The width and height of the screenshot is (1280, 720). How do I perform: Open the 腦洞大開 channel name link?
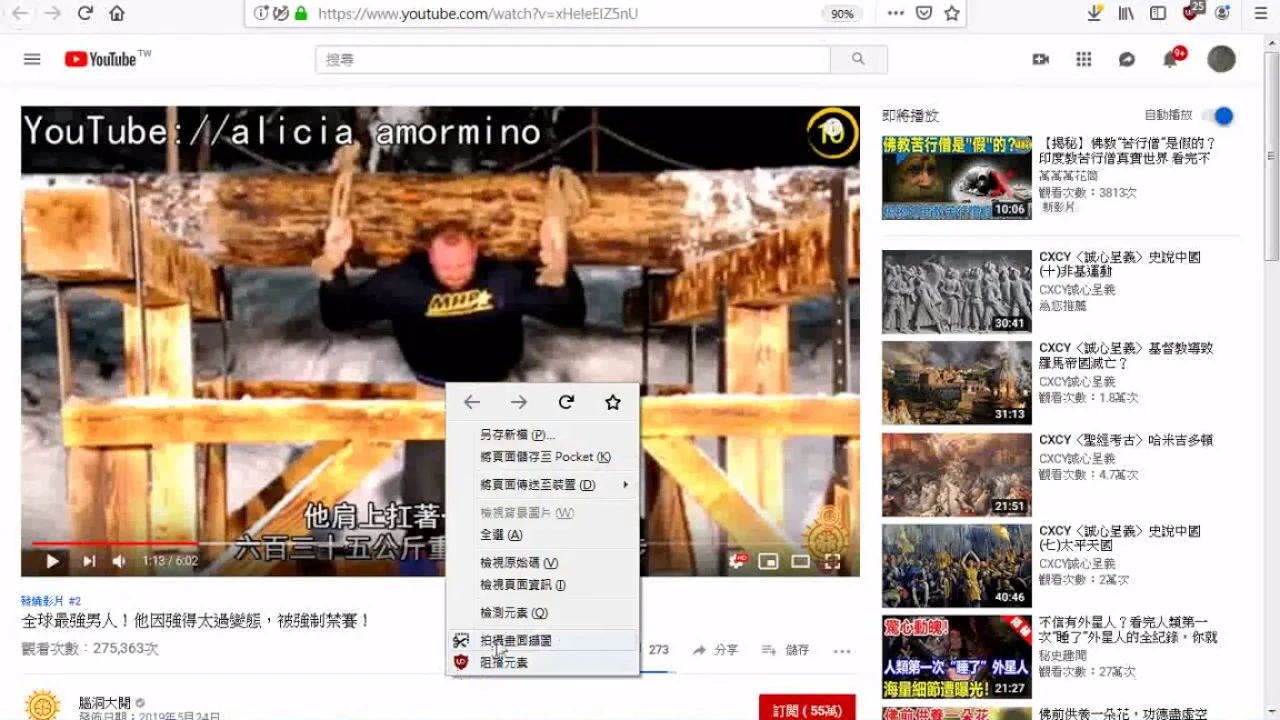pos(105,703)
